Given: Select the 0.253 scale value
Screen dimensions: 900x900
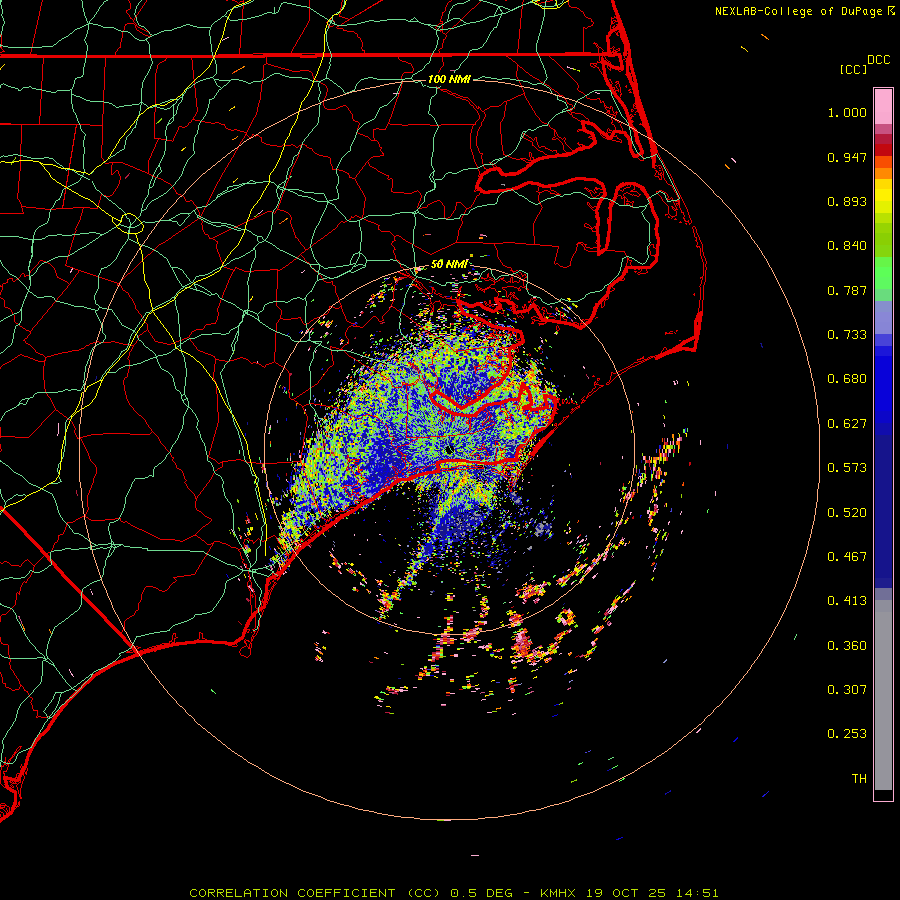Looking at the screenshot, I should [x=847, y=734].
